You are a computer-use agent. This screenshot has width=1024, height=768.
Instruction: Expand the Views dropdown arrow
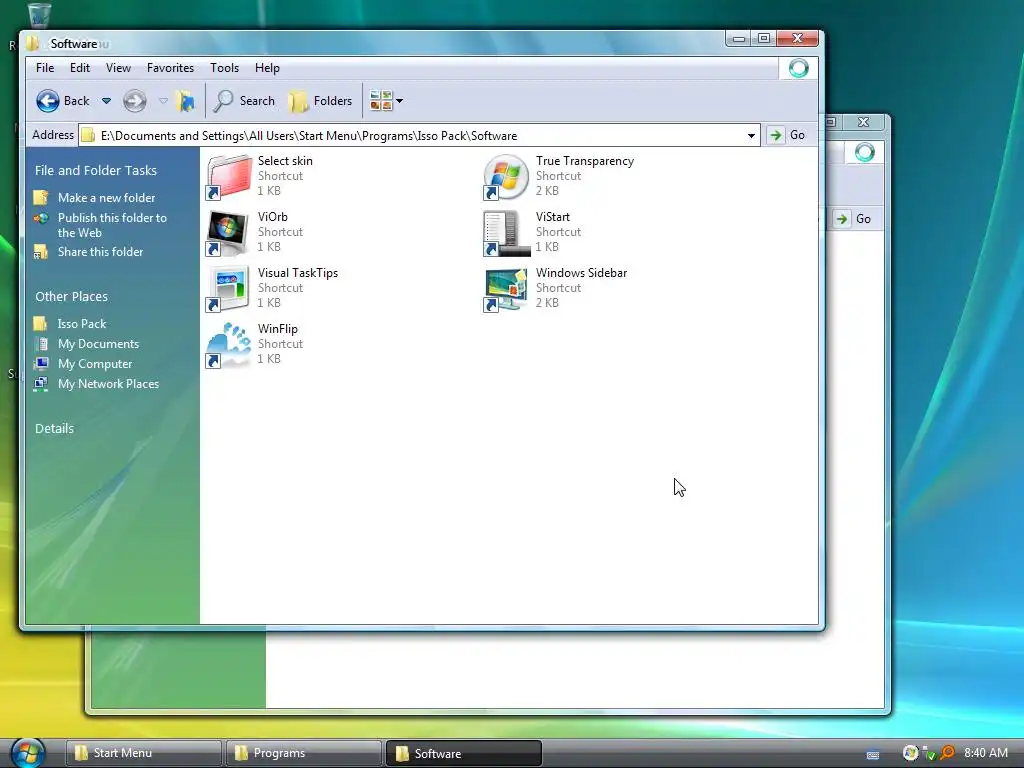click(400, 101)
